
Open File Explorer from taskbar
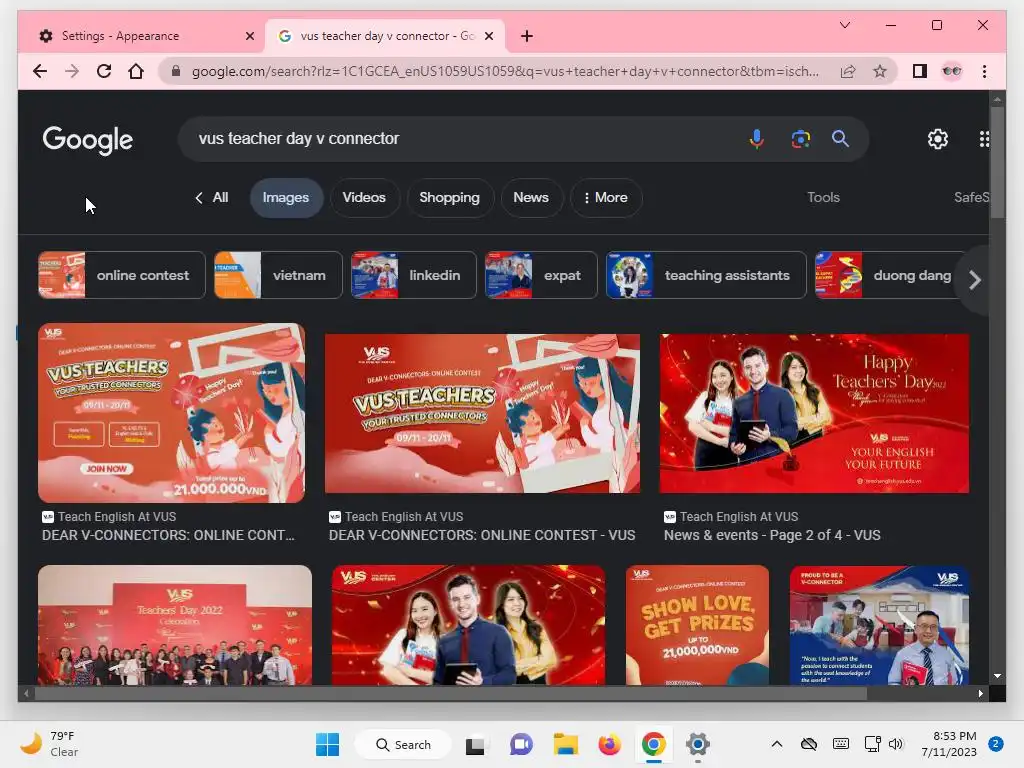(566, 744)
